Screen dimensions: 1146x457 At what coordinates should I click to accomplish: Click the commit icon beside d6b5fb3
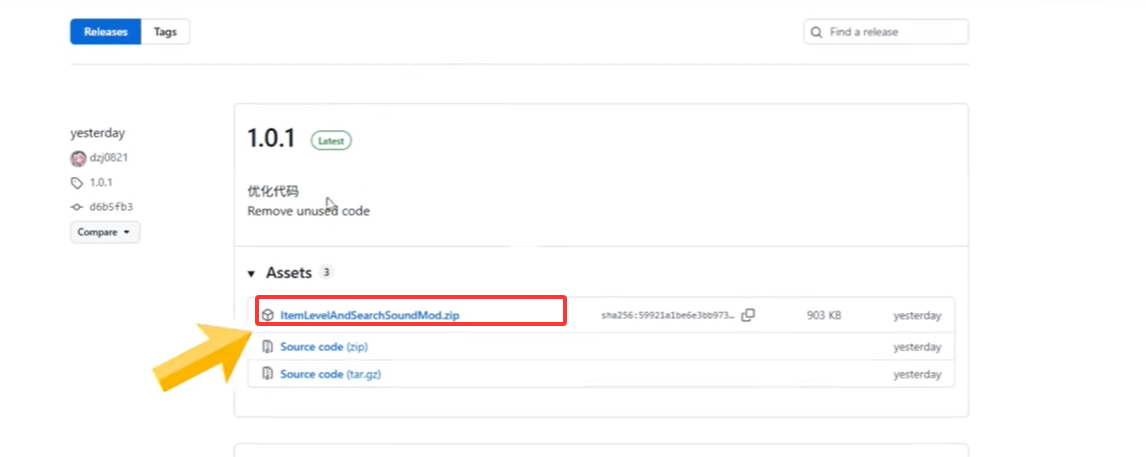point(77,207)
